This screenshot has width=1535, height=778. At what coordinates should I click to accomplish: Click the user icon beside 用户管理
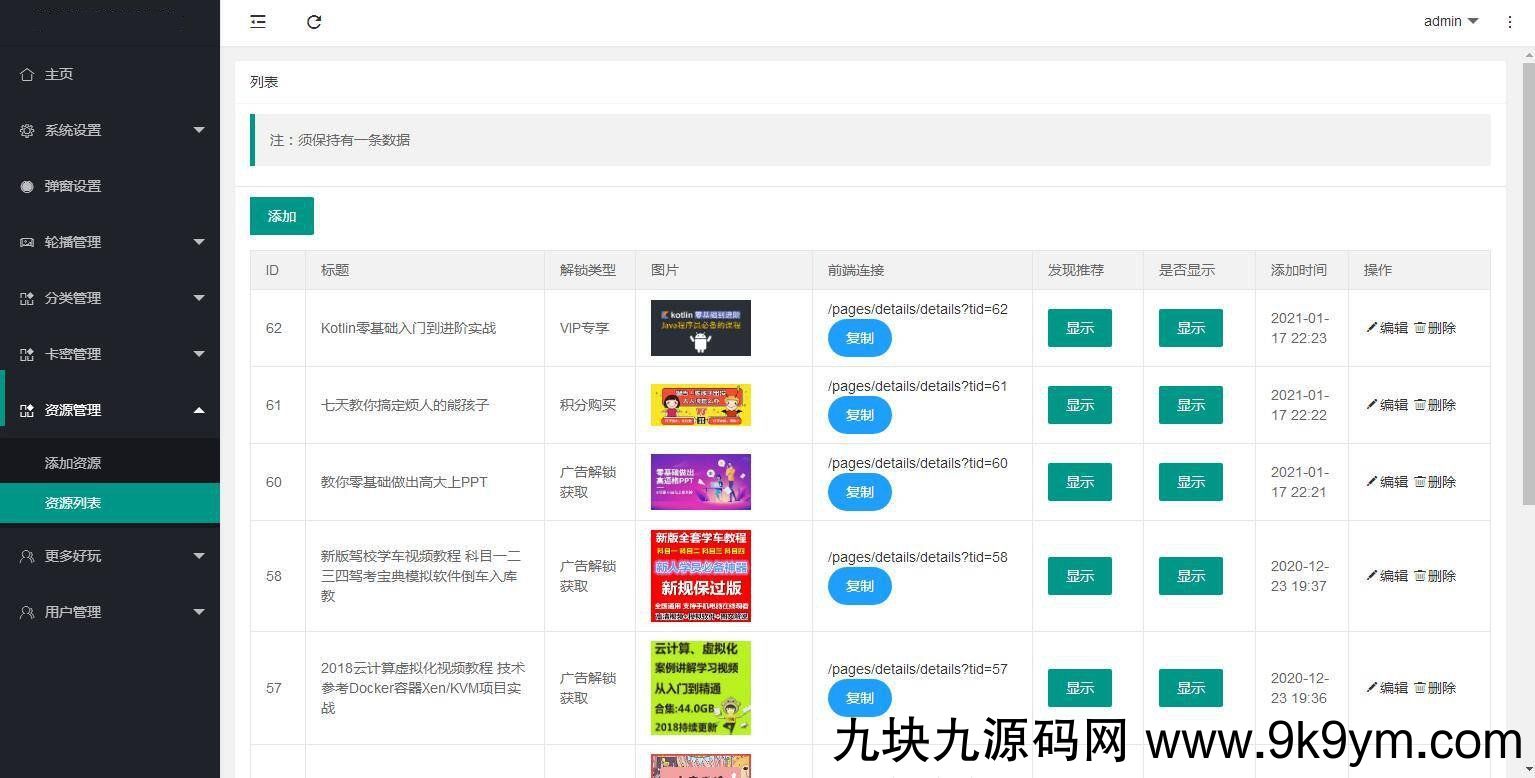[27, 612]
